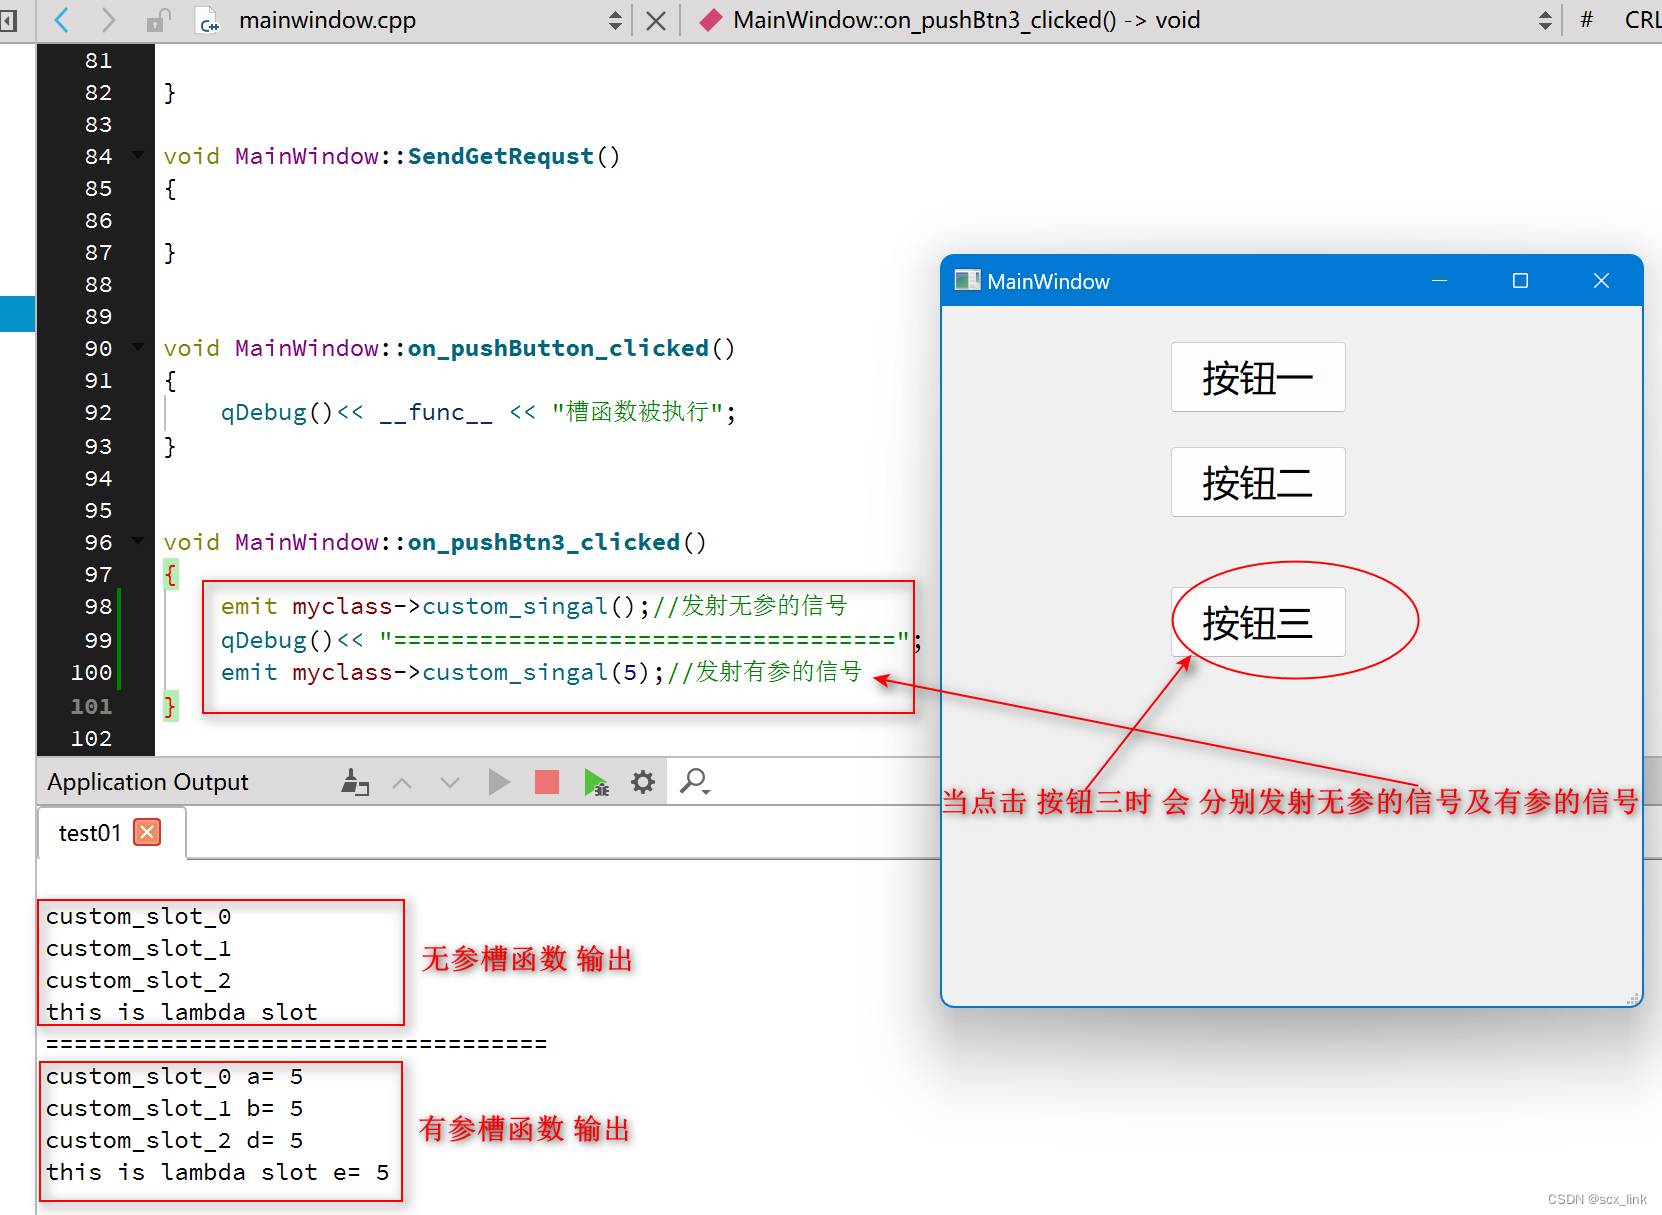Click the # preprocessor indicator

(x=1586, y=20)
